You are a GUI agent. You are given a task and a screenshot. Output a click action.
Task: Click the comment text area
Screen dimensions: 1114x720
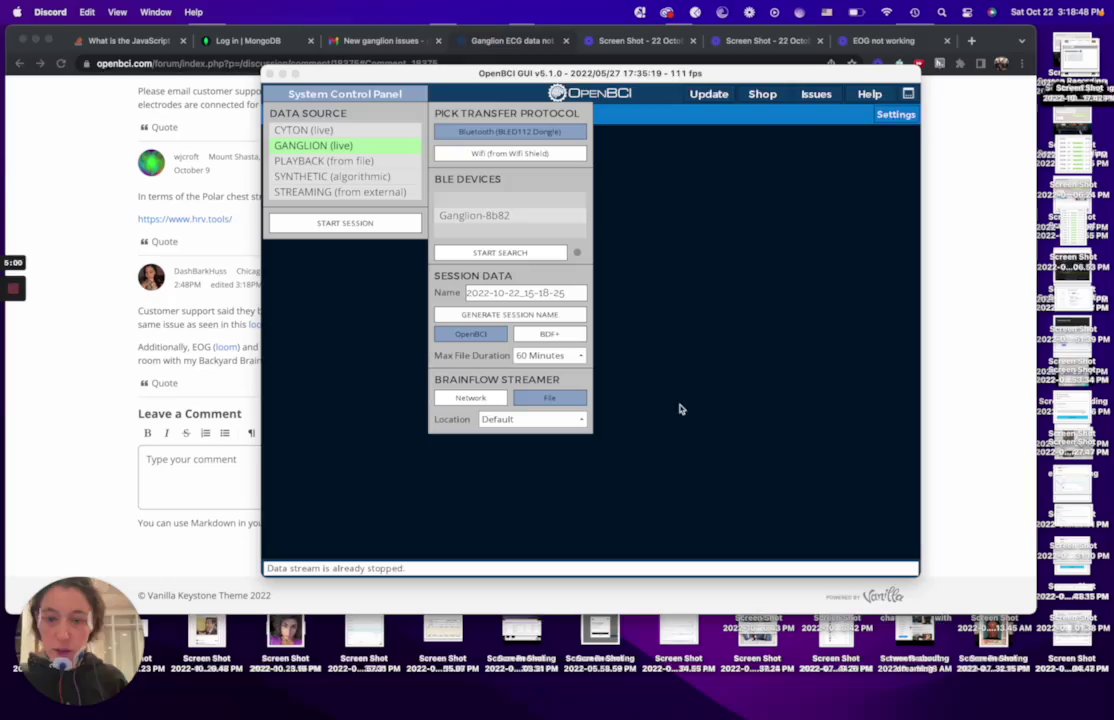tap(200, 477)
